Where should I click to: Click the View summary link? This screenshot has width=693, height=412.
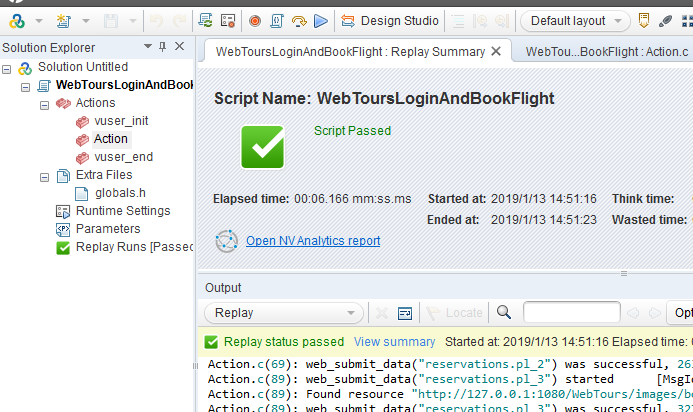coord(394,342)
